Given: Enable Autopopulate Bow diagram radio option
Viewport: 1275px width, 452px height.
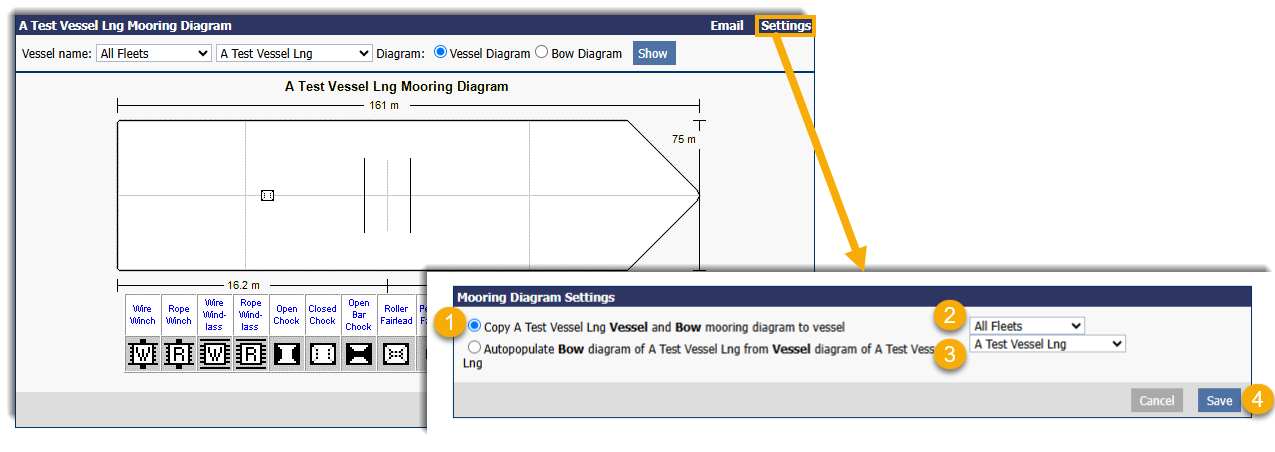Looking at the screenshot, I should pyautogui.click(x=474, y=349).
